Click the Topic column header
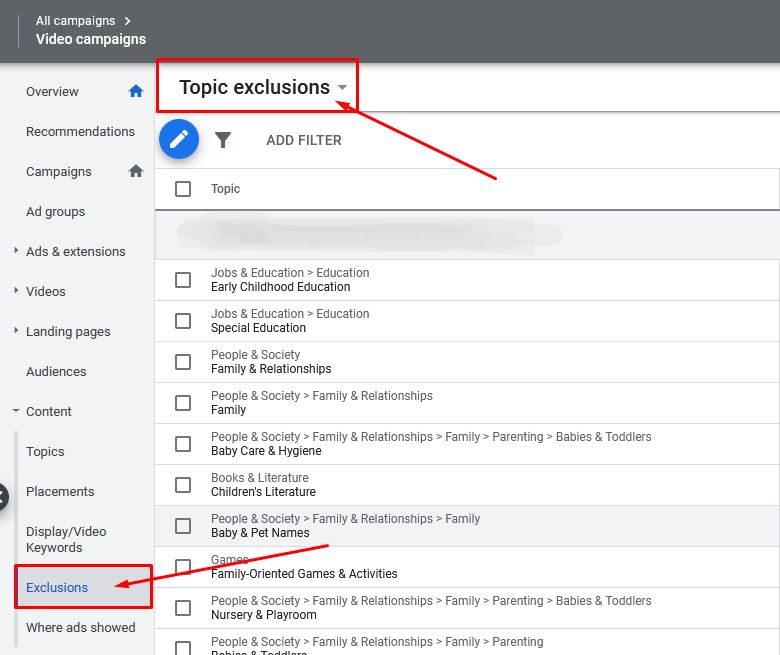Viewport: 780px width, 655px height. click(x=225, y=189)
